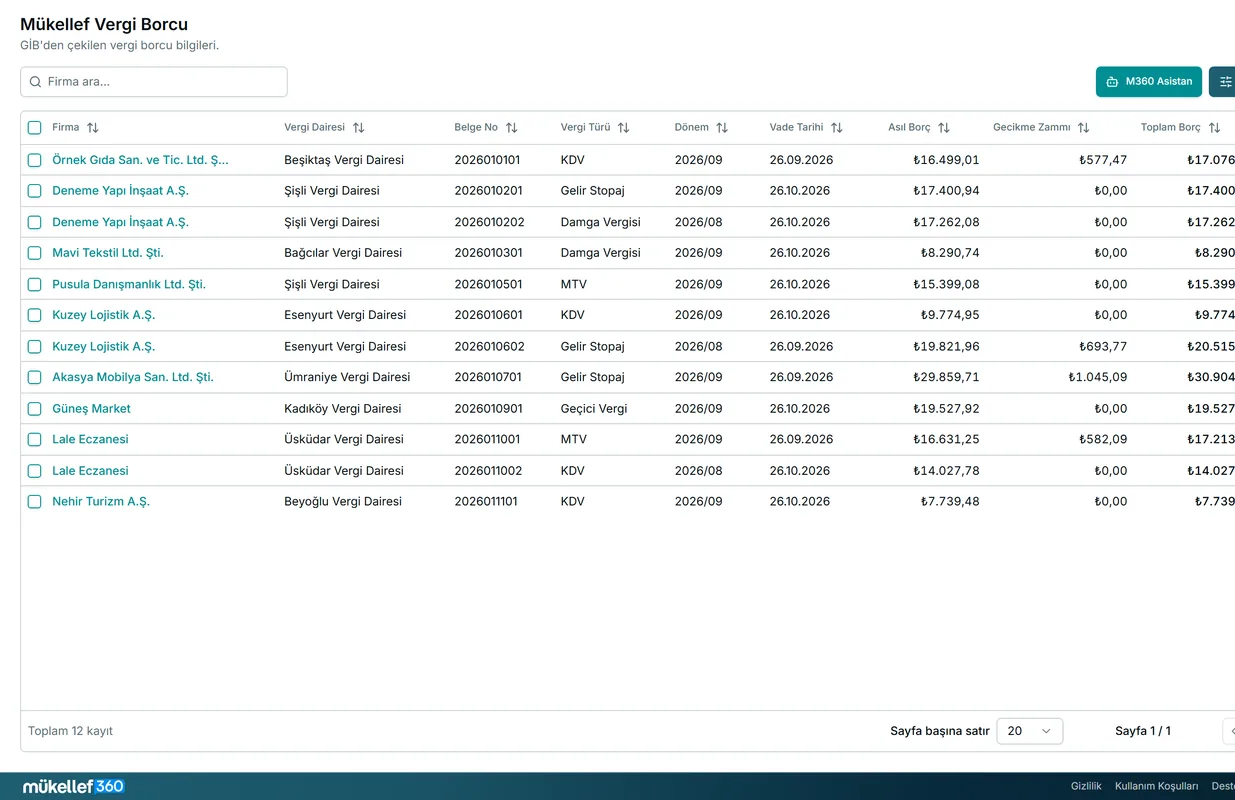Tick the Pusula Danışmanlık row checkbox

pos(35,284)
